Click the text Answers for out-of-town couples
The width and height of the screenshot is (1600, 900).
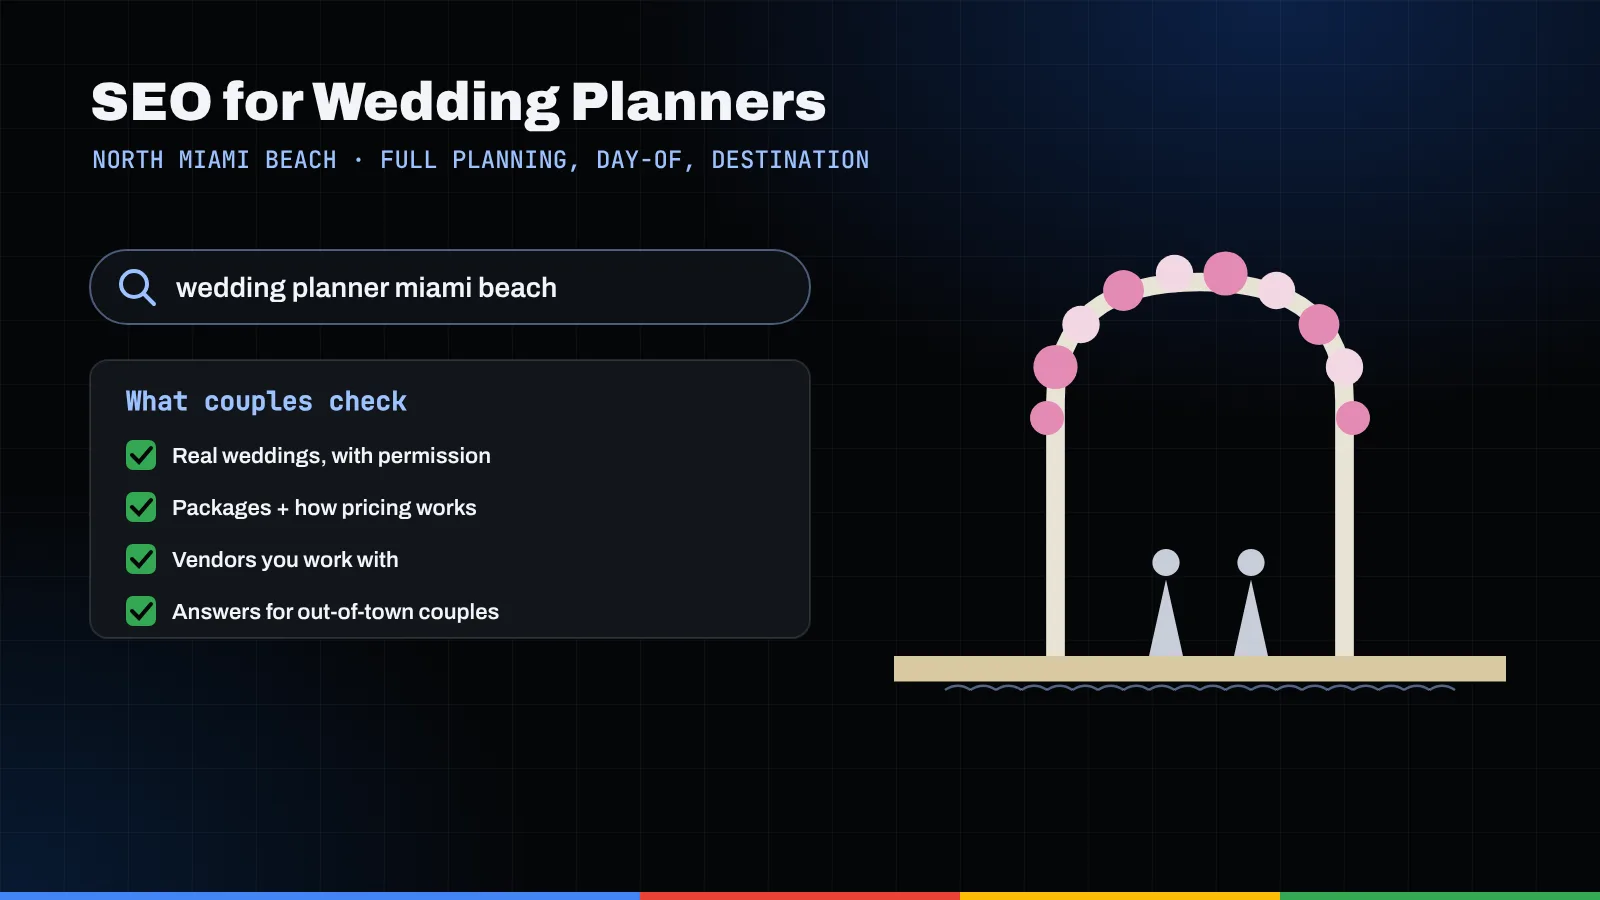(x=335, y=612)
